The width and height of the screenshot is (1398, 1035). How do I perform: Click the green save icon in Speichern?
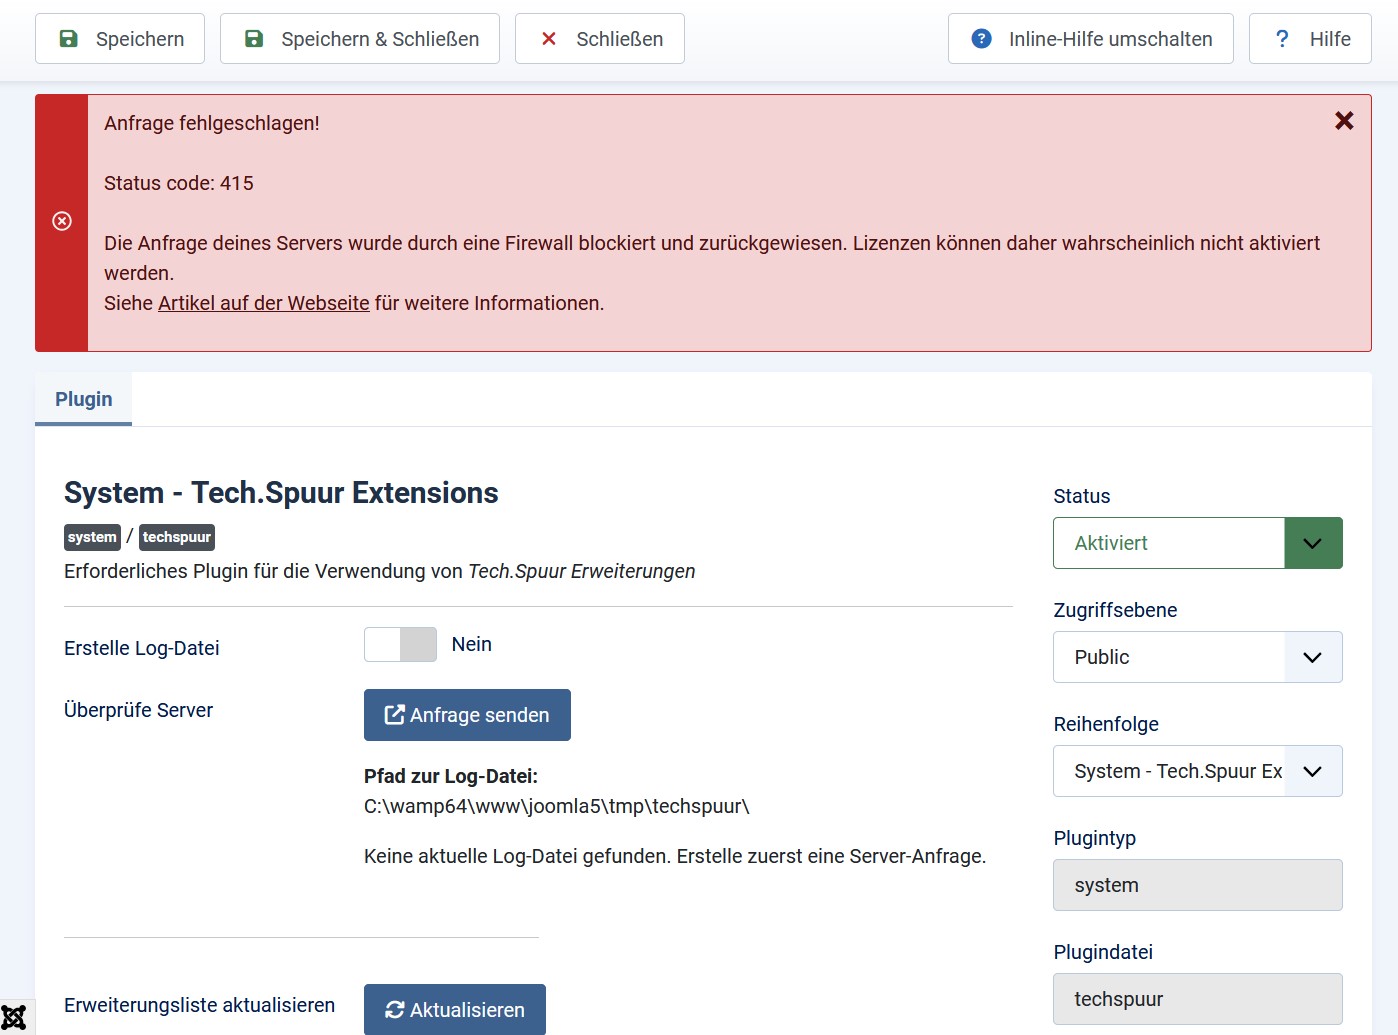[68, 39]
